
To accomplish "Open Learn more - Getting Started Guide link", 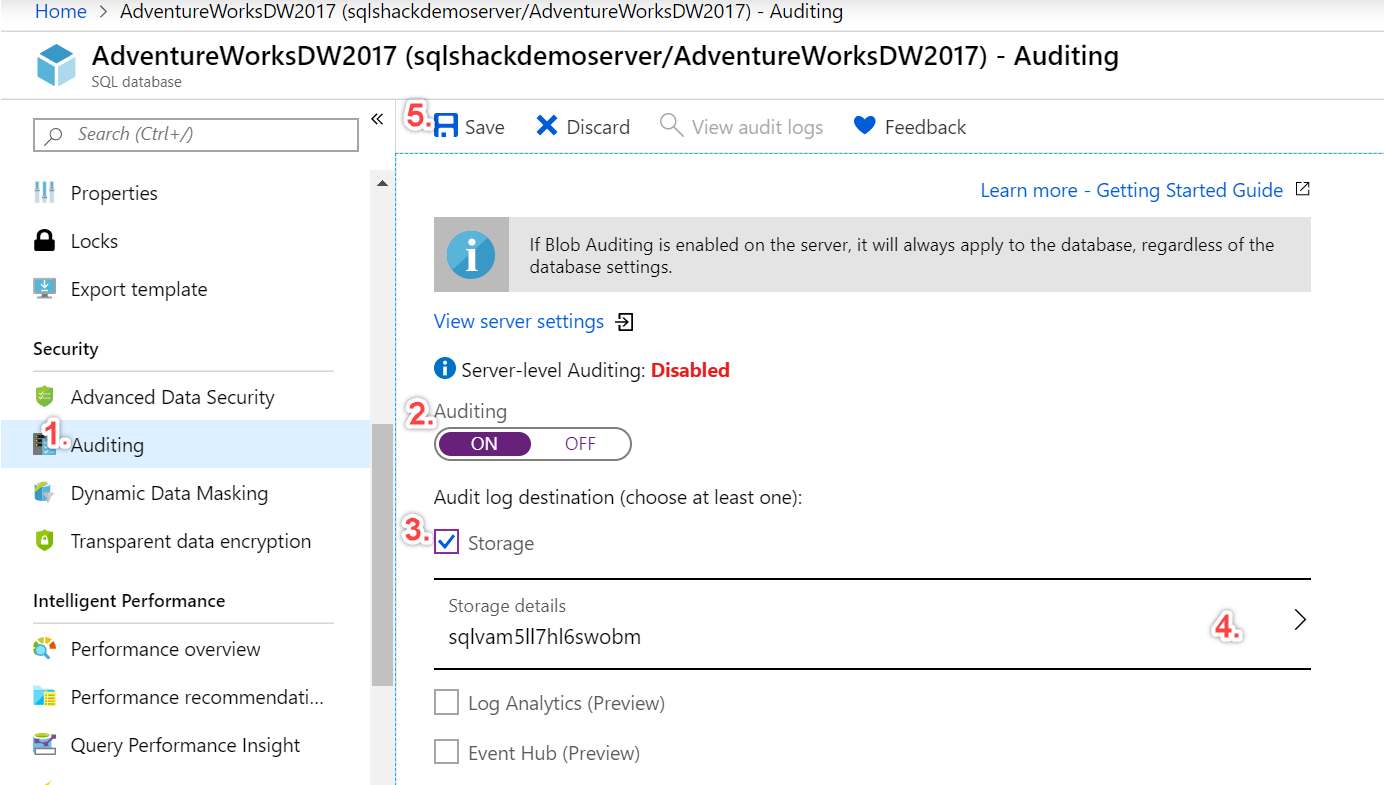I will pyautogui.click(x=1131, y=190).
